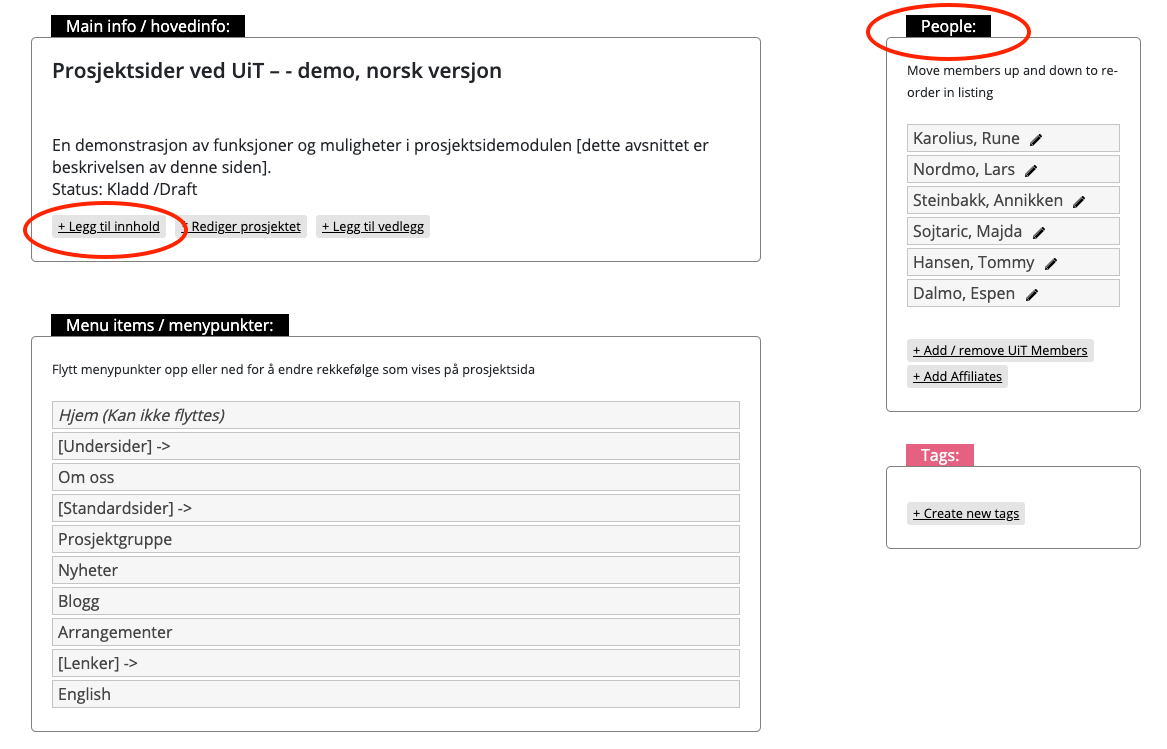Image resolution: width=1167 pixels, height=749 pixels.
Task: Select the 'Om oss' menu item
Action: pyautogui.click(x=395, y=477)
